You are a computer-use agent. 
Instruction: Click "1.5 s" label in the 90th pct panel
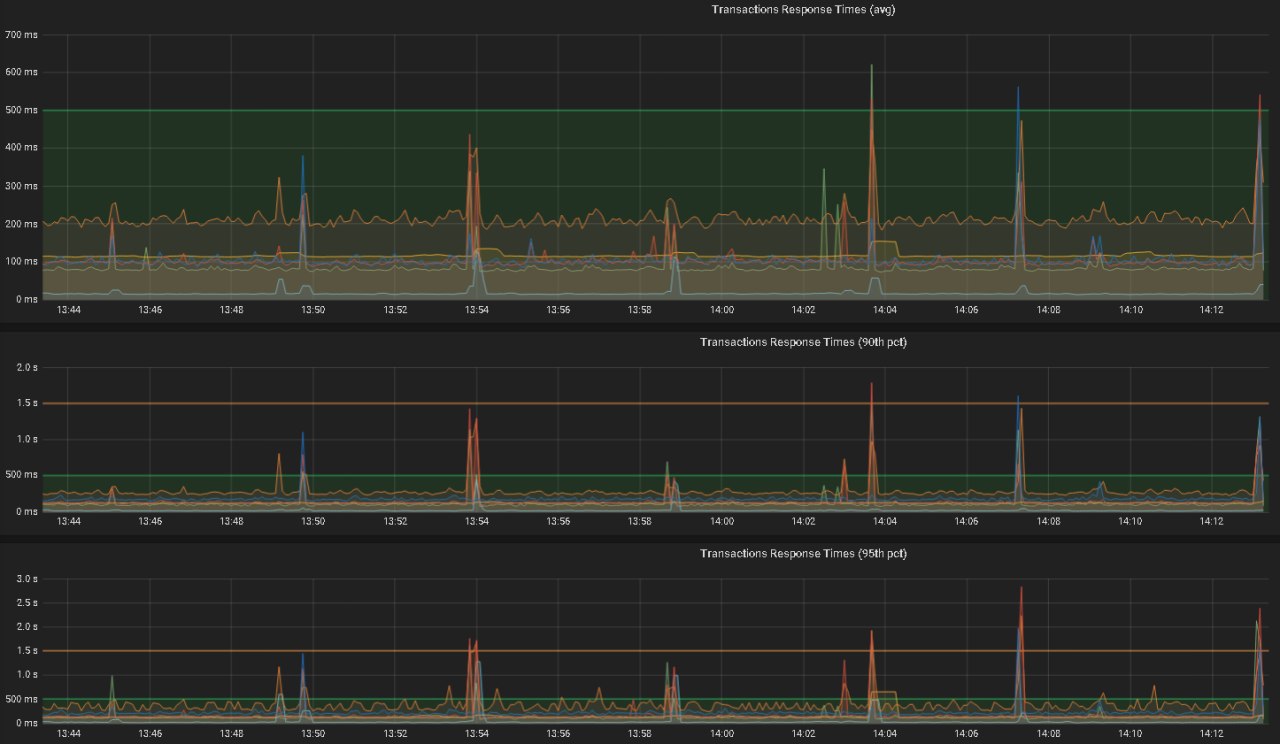pos(27,403)
